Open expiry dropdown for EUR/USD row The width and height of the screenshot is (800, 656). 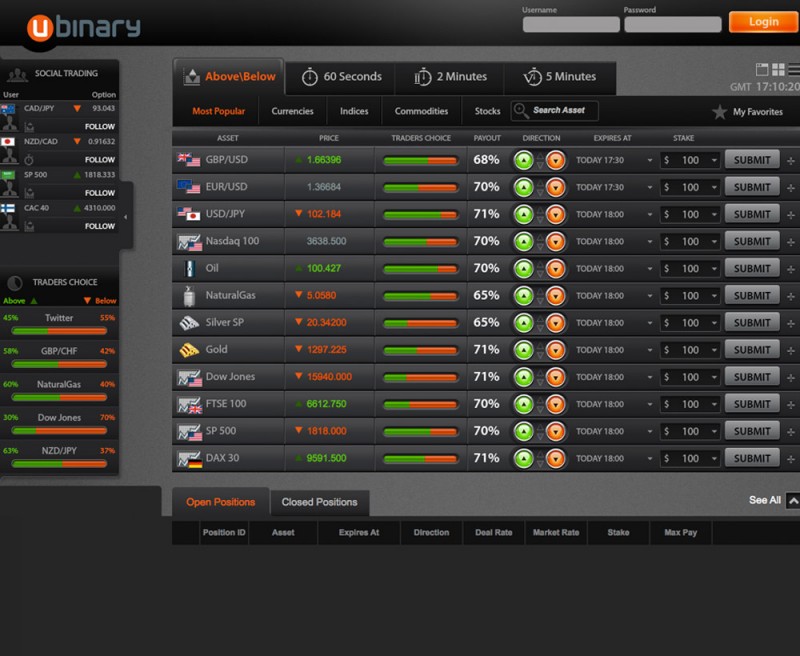coord(649,187)
